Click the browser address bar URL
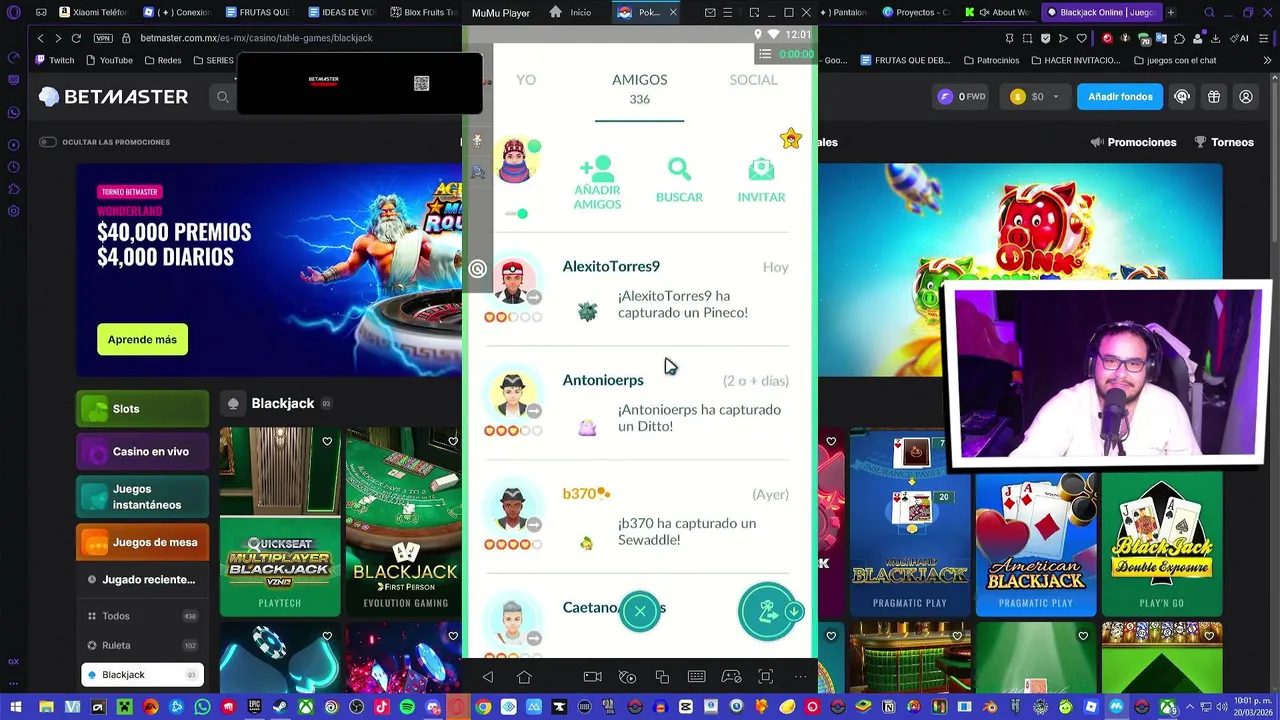Image resolution: width=1280 pixels, height=720 pixels. (x=256, y=38)
